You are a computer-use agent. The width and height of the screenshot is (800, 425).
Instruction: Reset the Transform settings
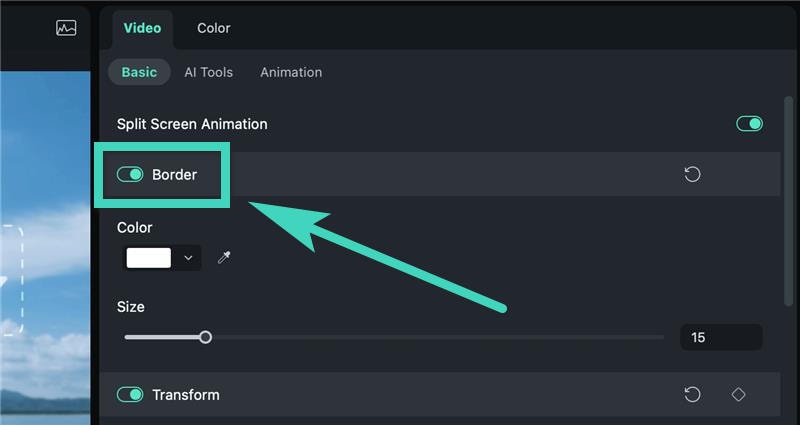point(692,395)
